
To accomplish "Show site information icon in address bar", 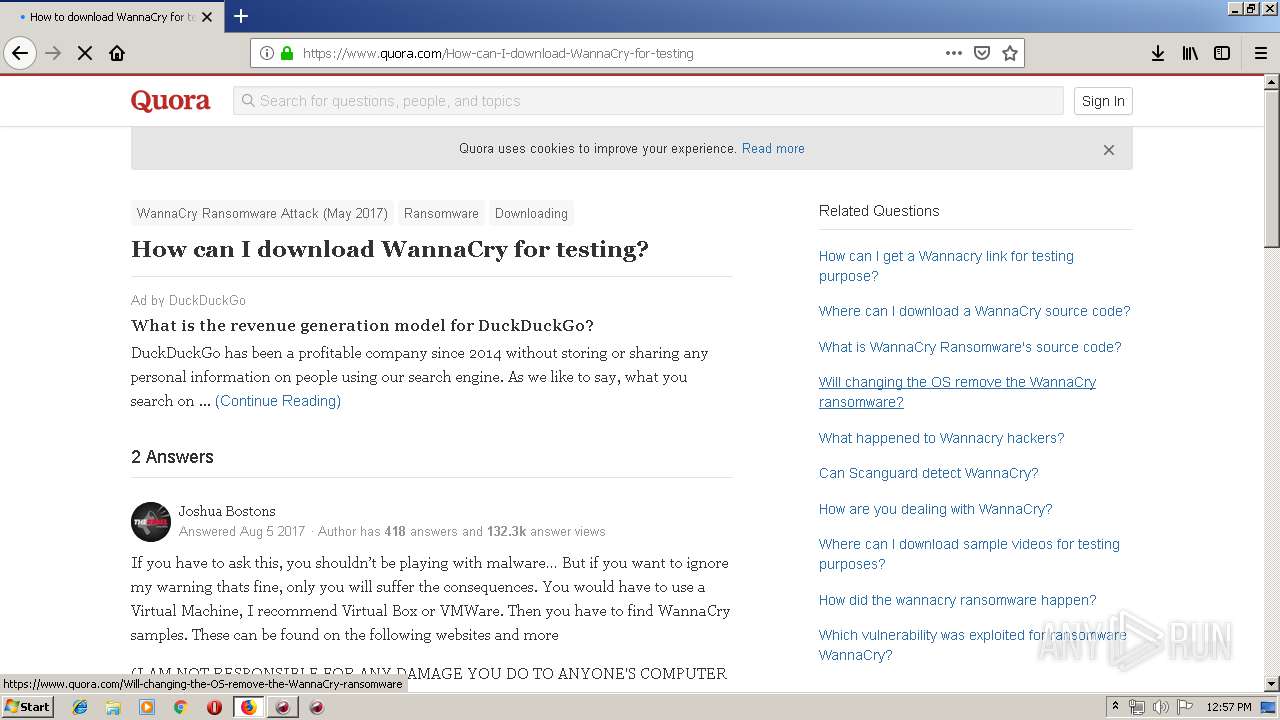I will [266, 53].
